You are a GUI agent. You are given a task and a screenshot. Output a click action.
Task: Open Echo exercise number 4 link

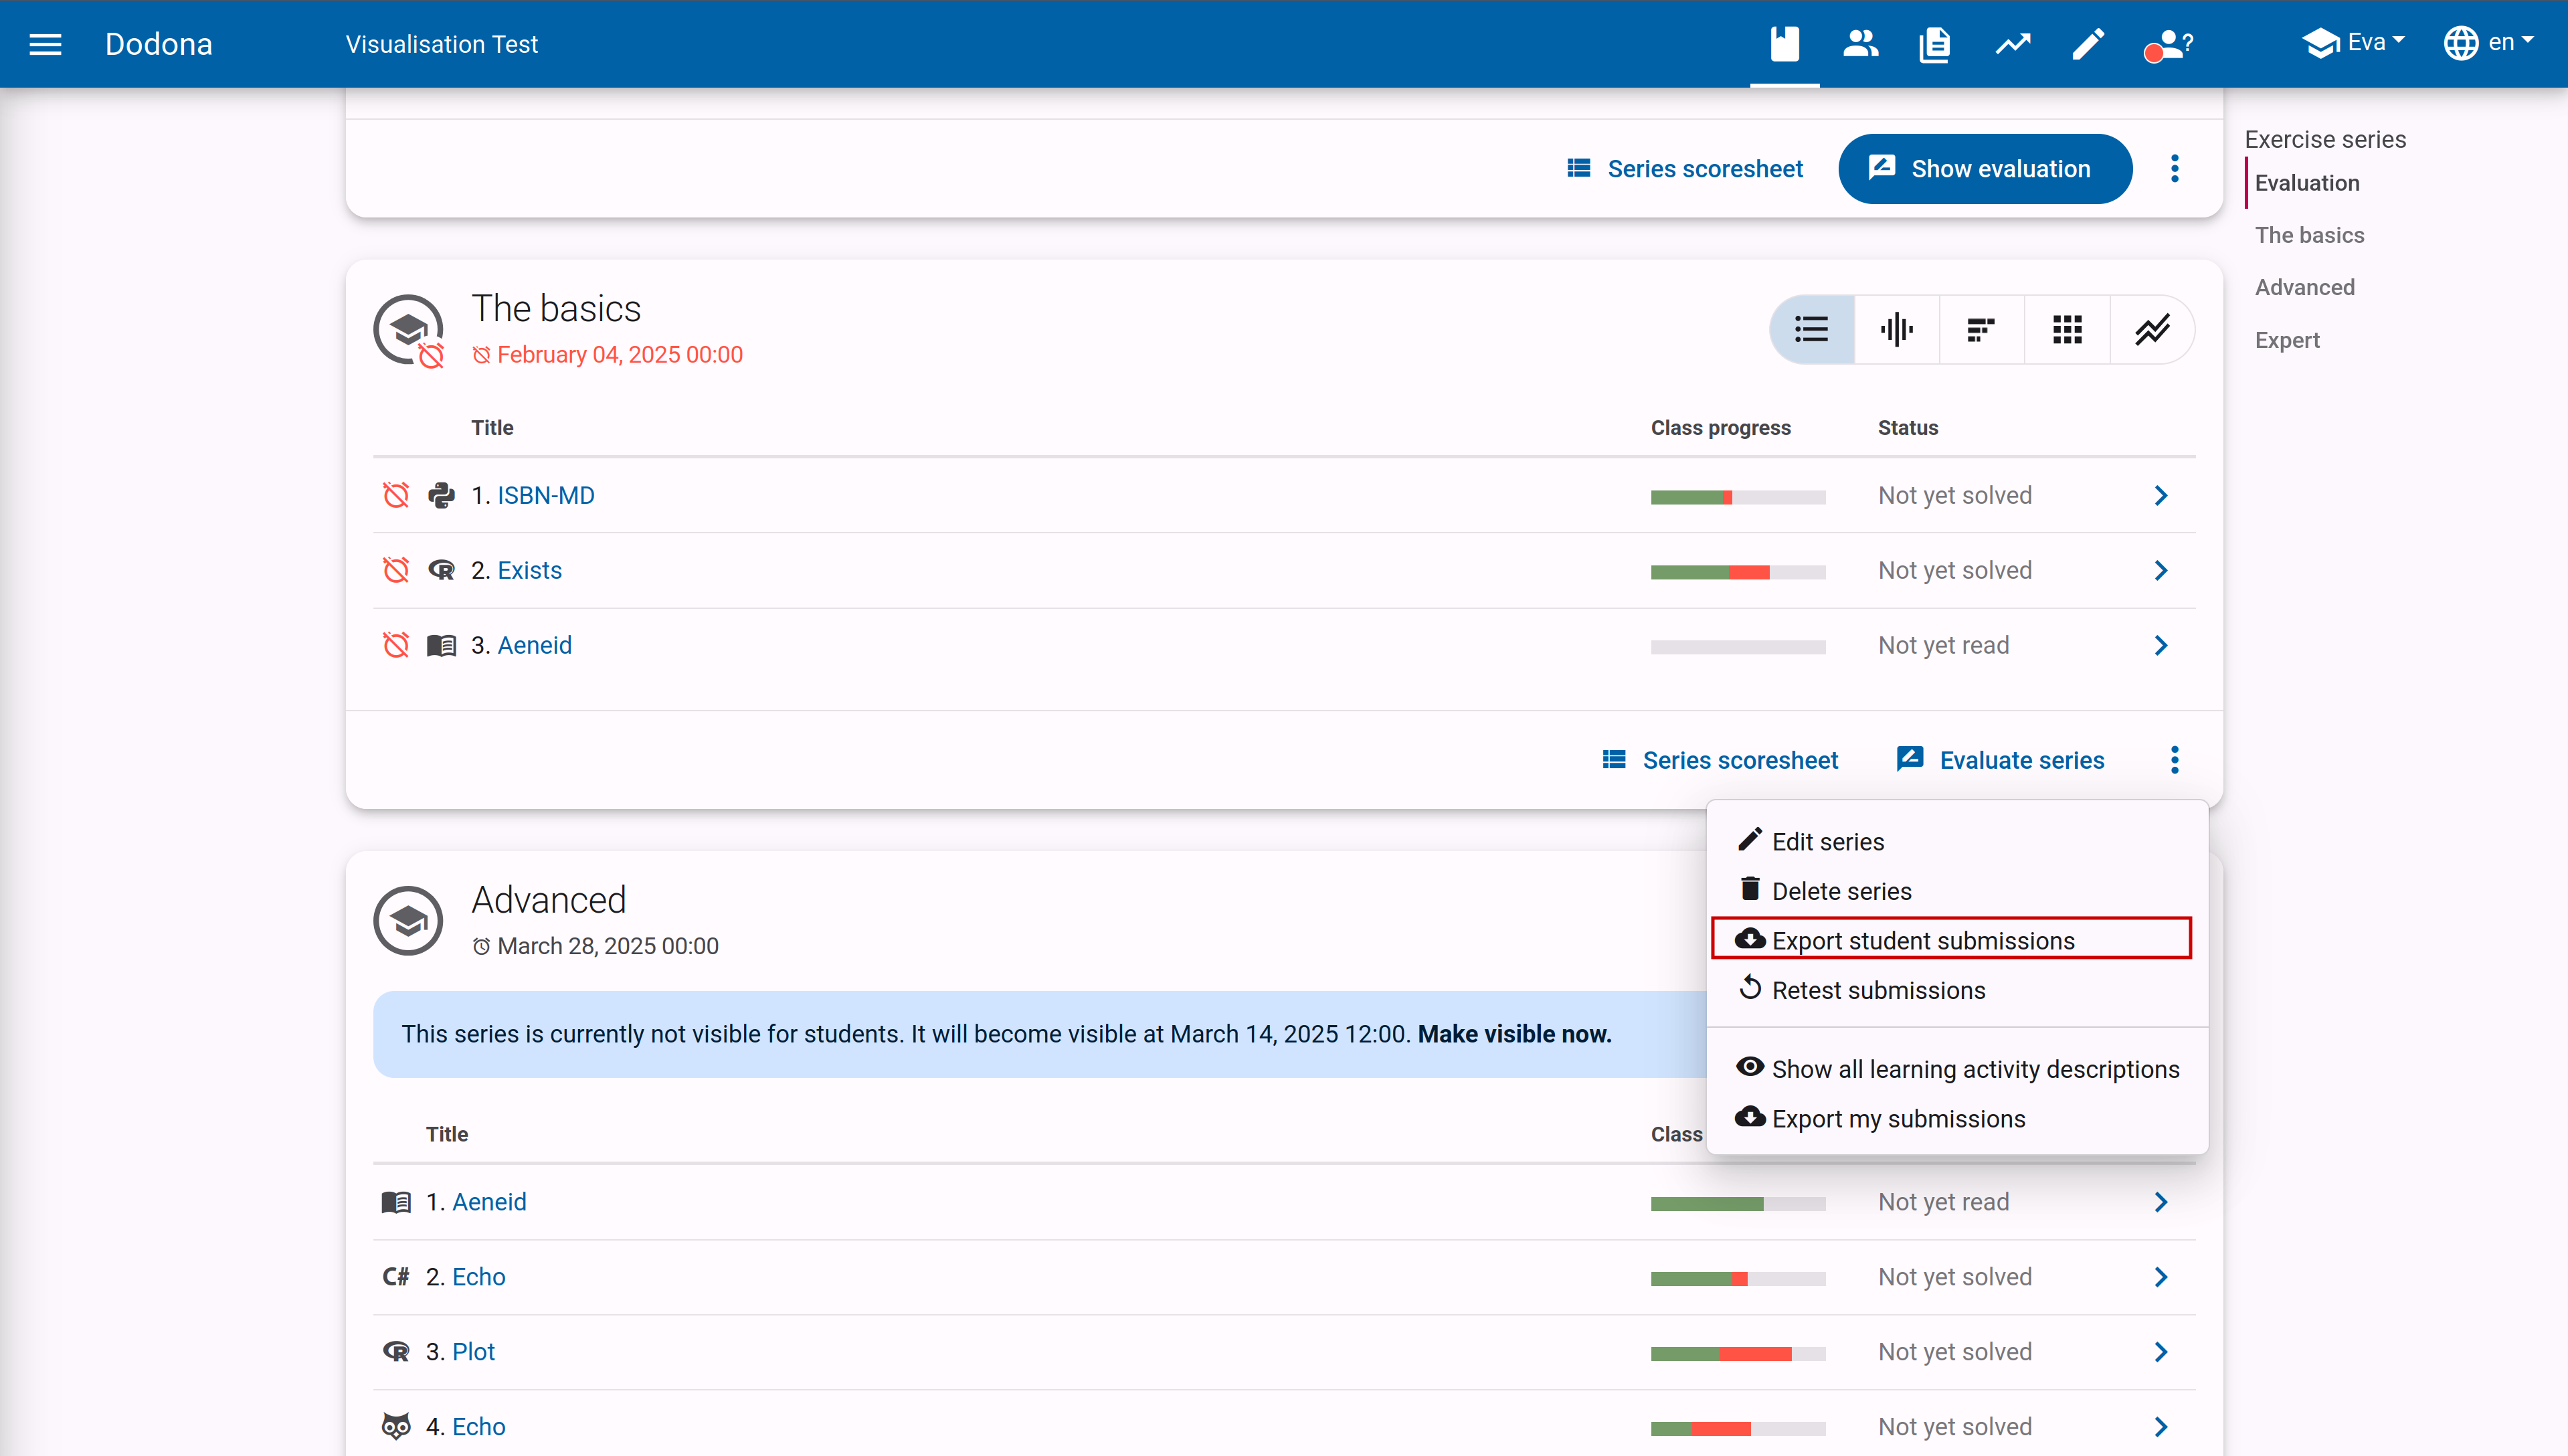[x=479, y=1427]
